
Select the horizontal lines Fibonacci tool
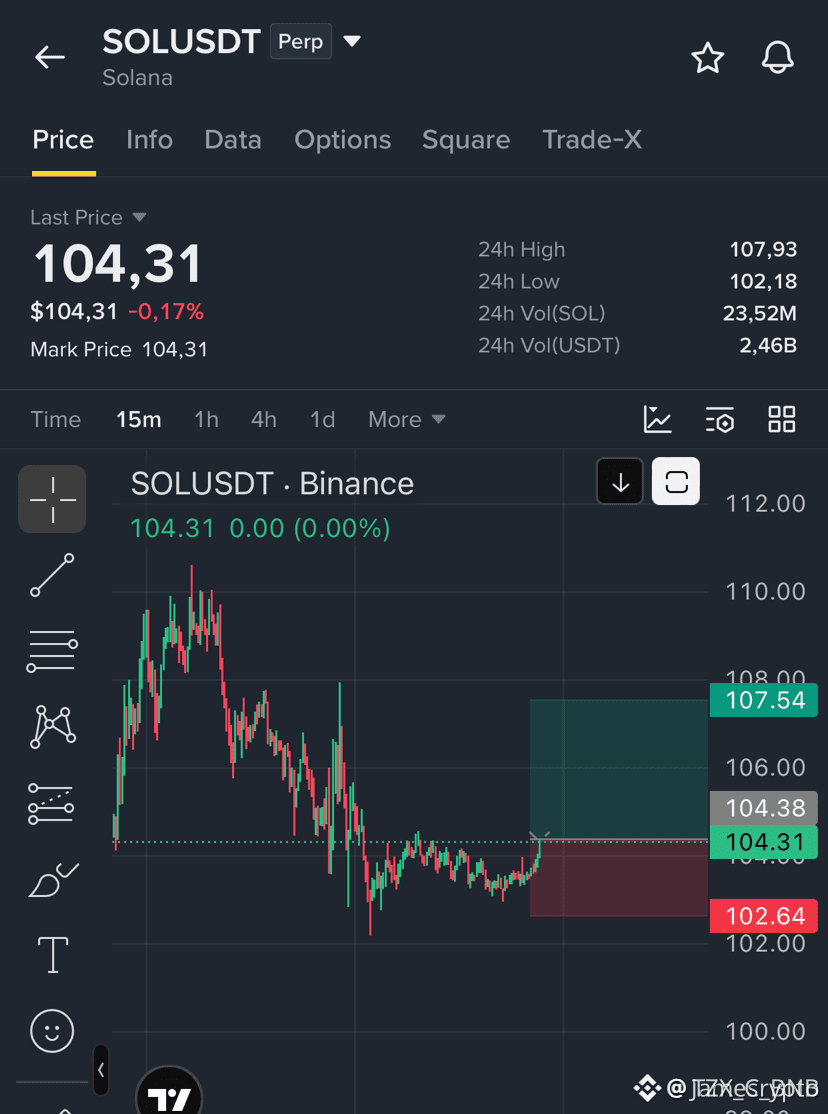[x=52, y=650]
